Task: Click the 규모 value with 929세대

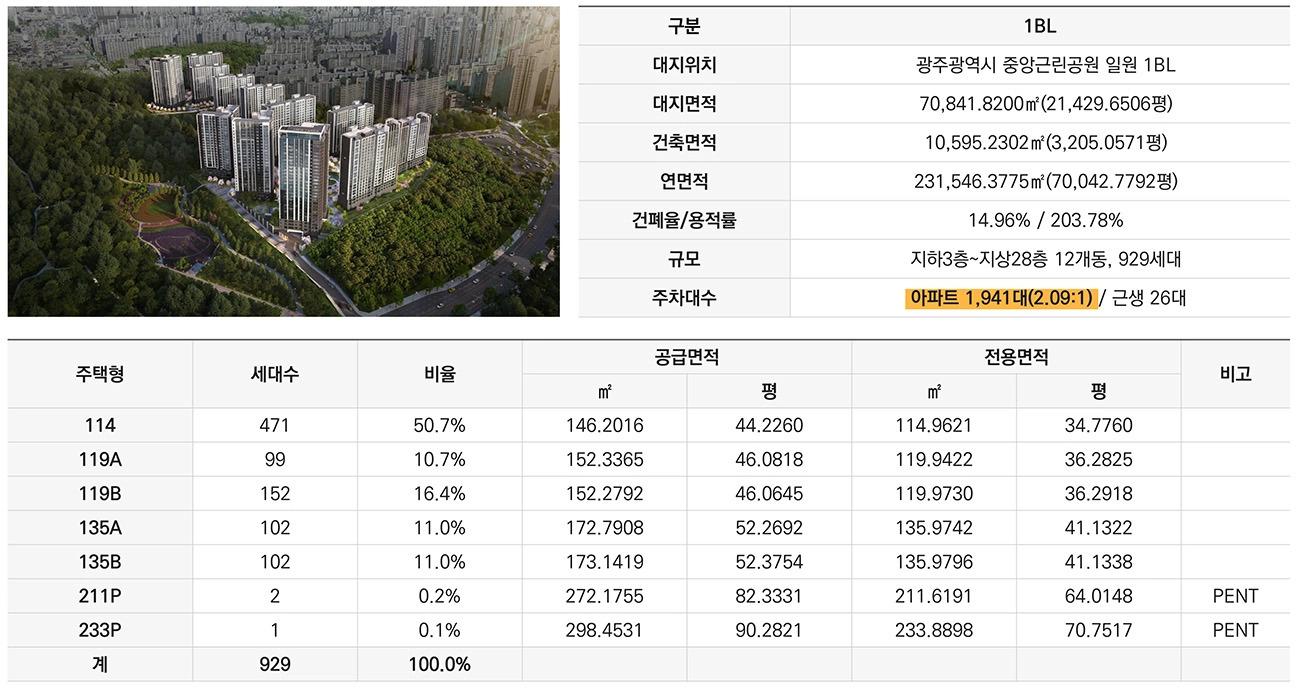Action: pos(1040,259)
